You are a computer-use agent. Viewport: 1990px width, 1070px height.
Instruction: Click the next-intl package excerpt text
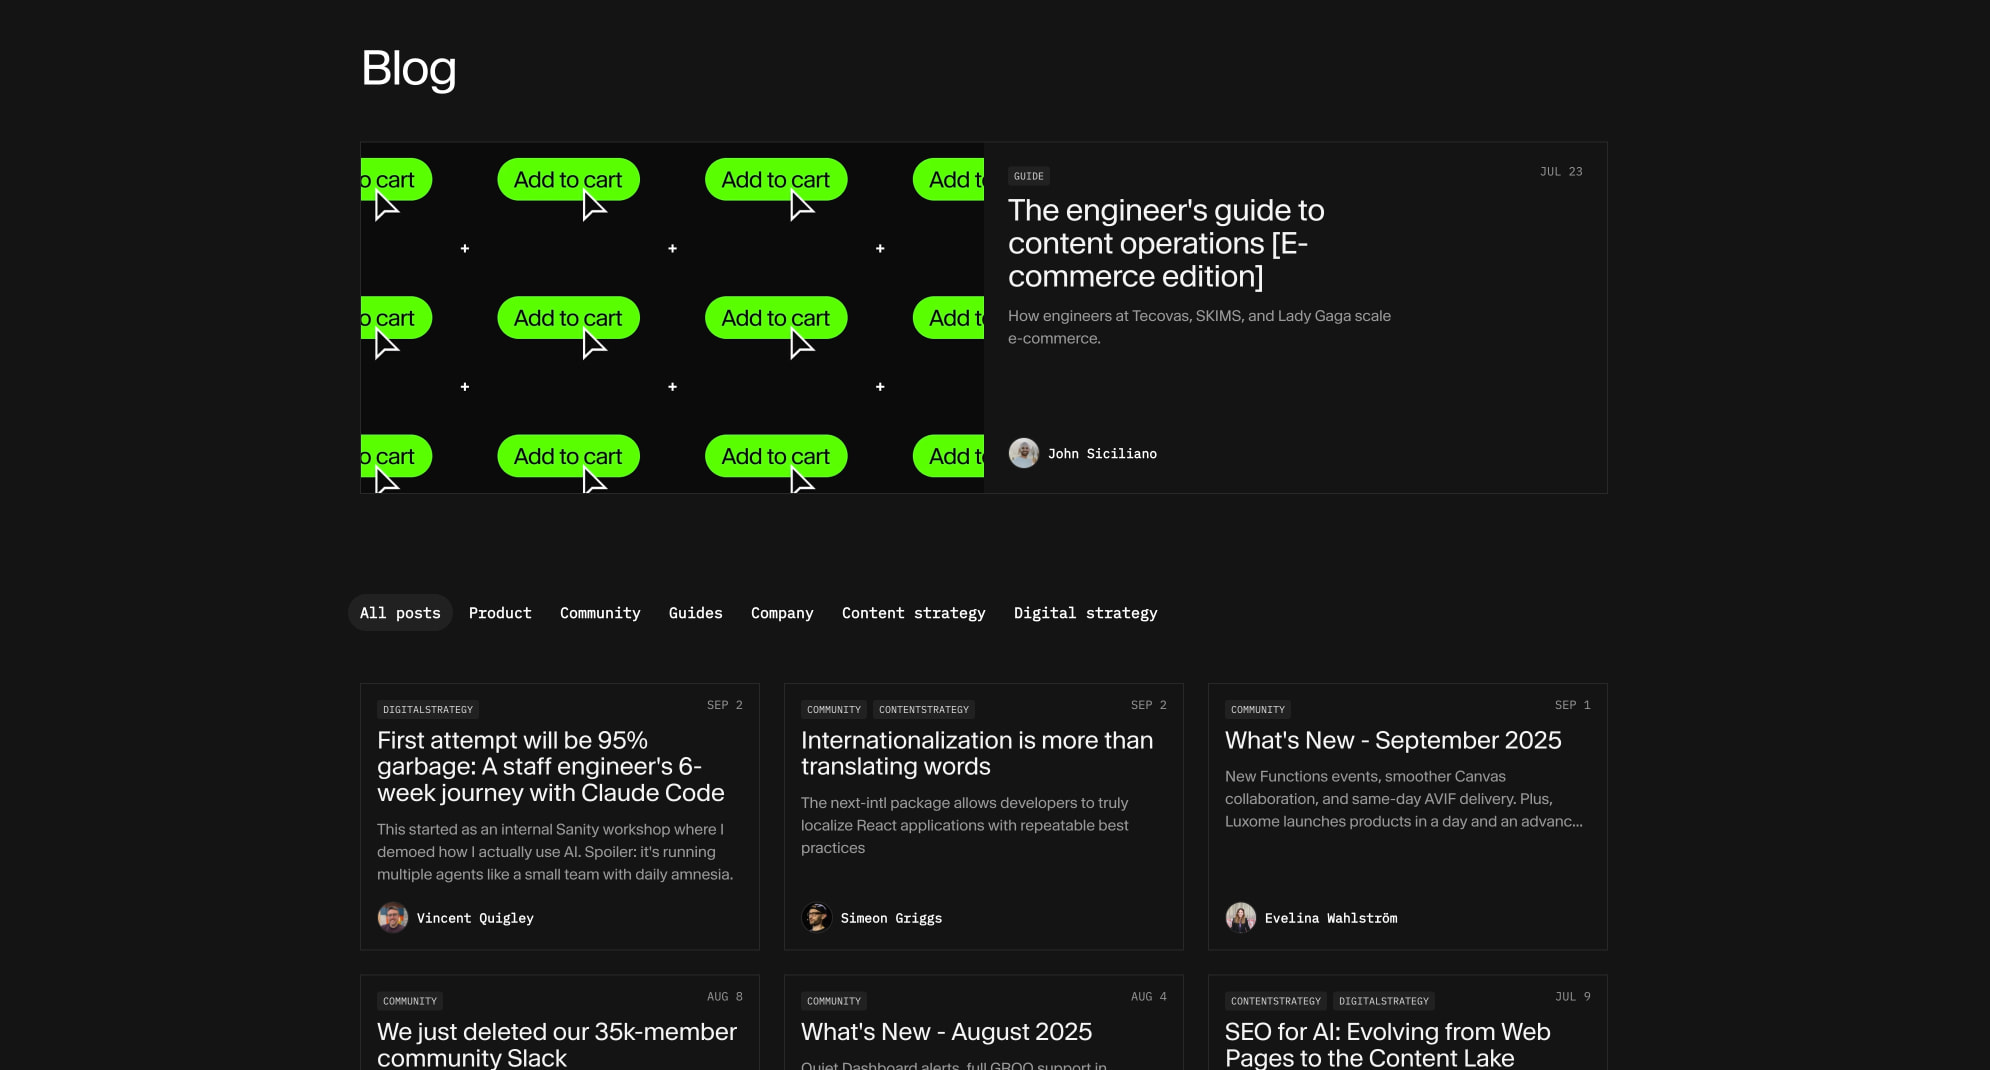[965, 825]
